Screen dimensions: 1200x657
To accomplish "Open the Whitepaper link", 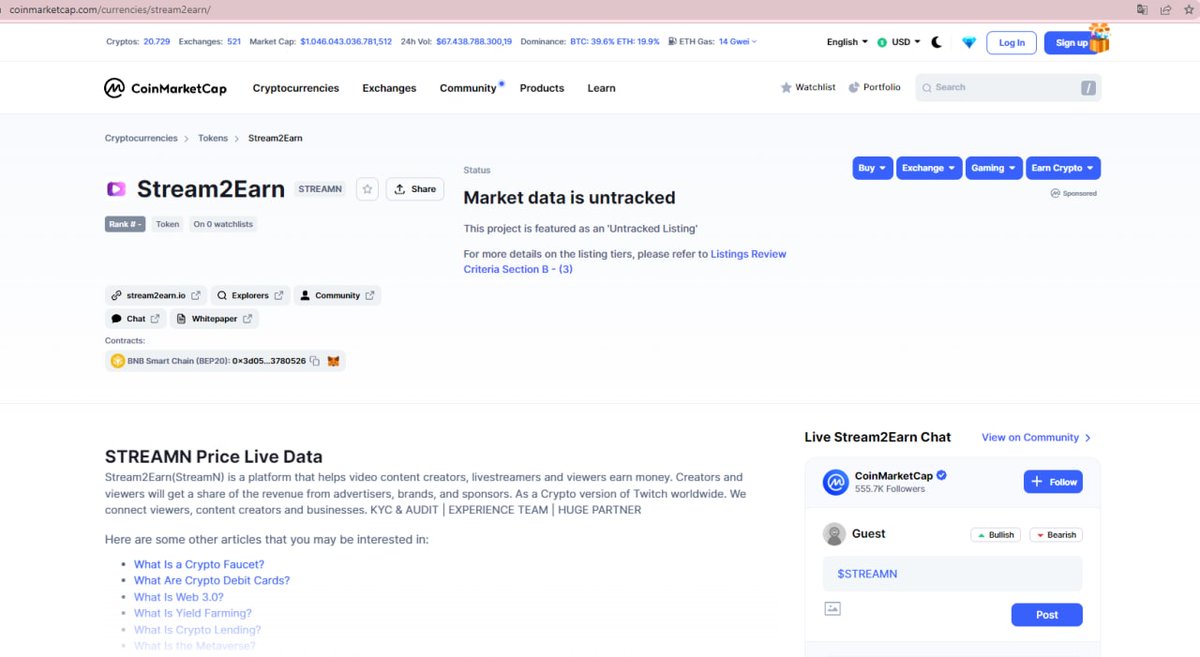I will (x=214, y=319).
